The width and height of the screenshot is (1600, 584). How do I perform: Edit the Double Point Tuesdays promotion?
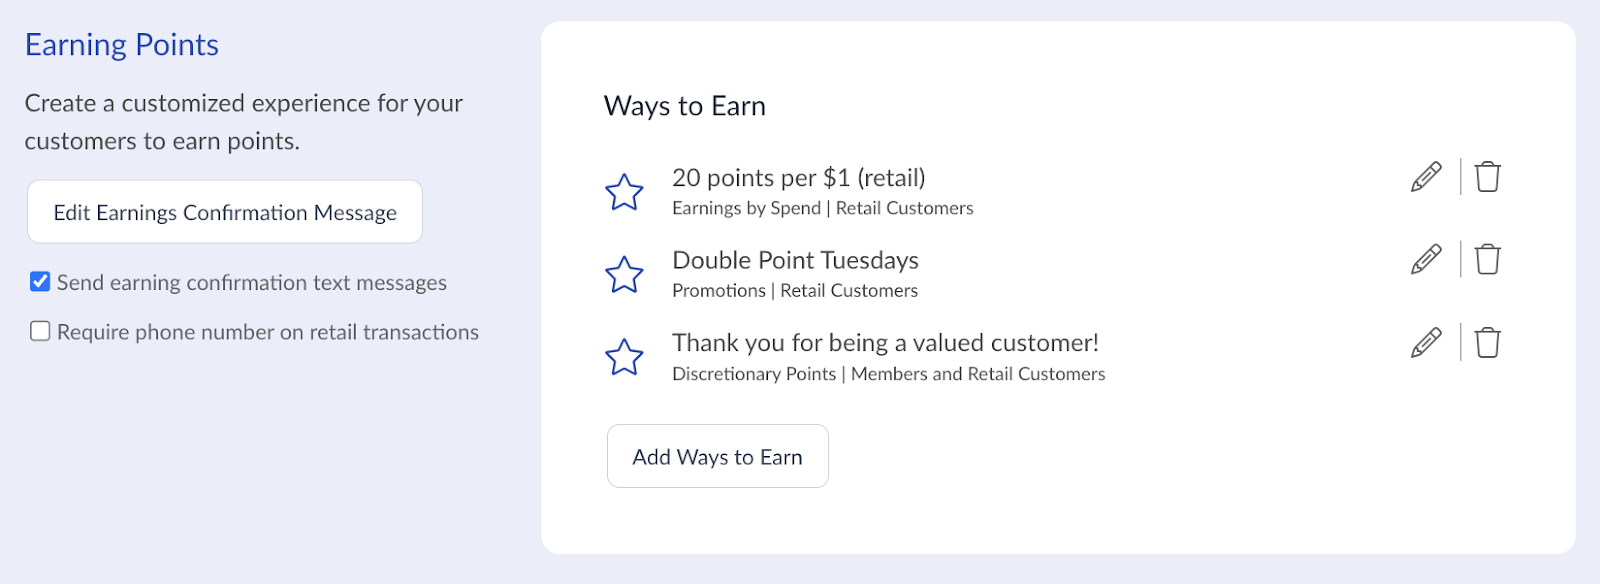coord(1426,259)
